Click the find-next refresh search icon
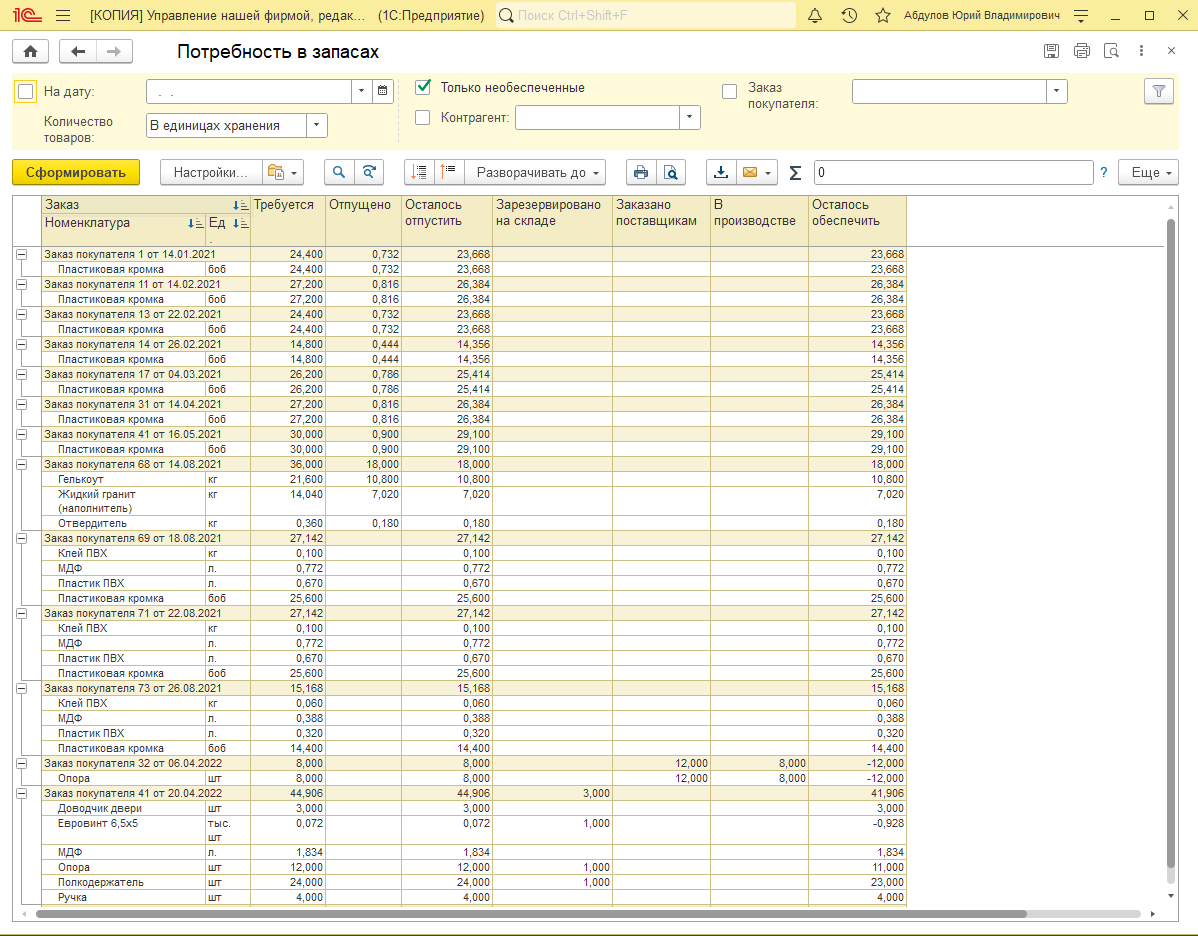 [x=369, y=173]
